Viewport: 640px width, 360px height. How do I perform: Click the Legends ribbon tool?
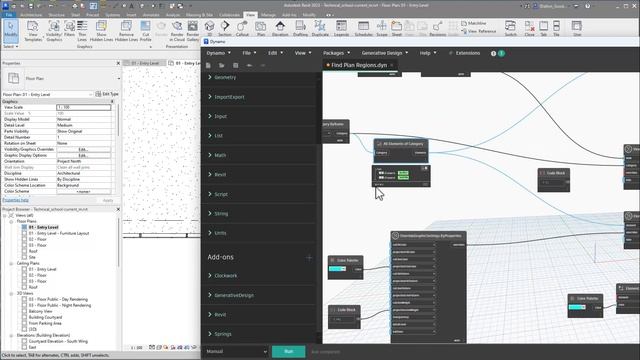341,29
